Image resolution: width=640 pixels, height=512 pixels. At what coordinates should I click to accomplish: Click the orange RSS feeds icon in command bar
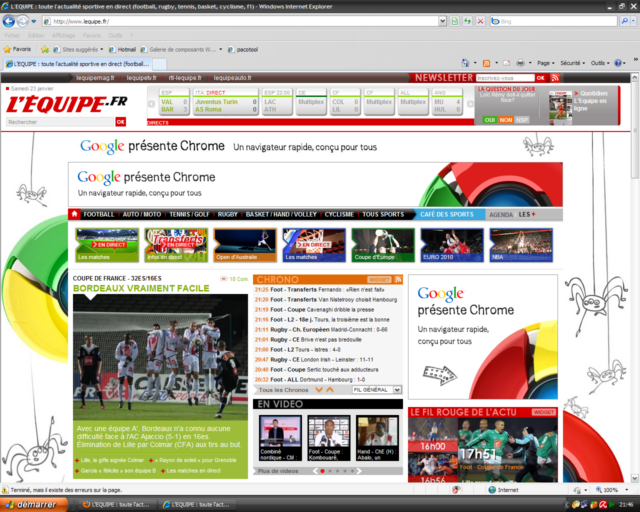click(486, 63)
